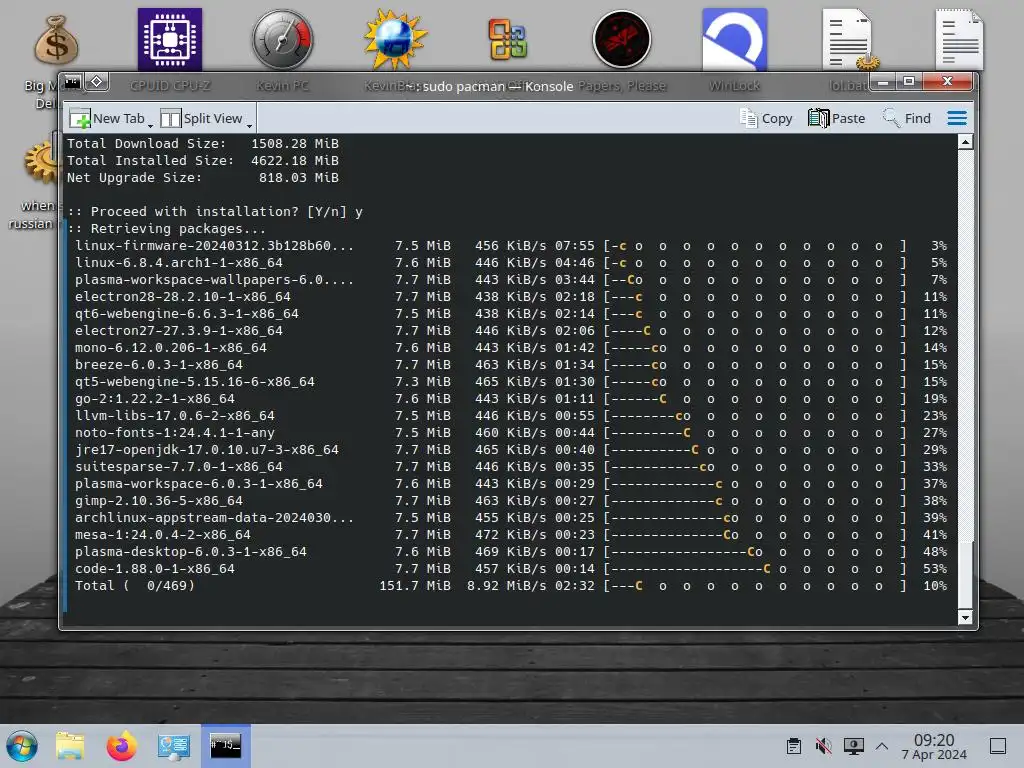Click the muted volume tray icon

click(824, 746)
